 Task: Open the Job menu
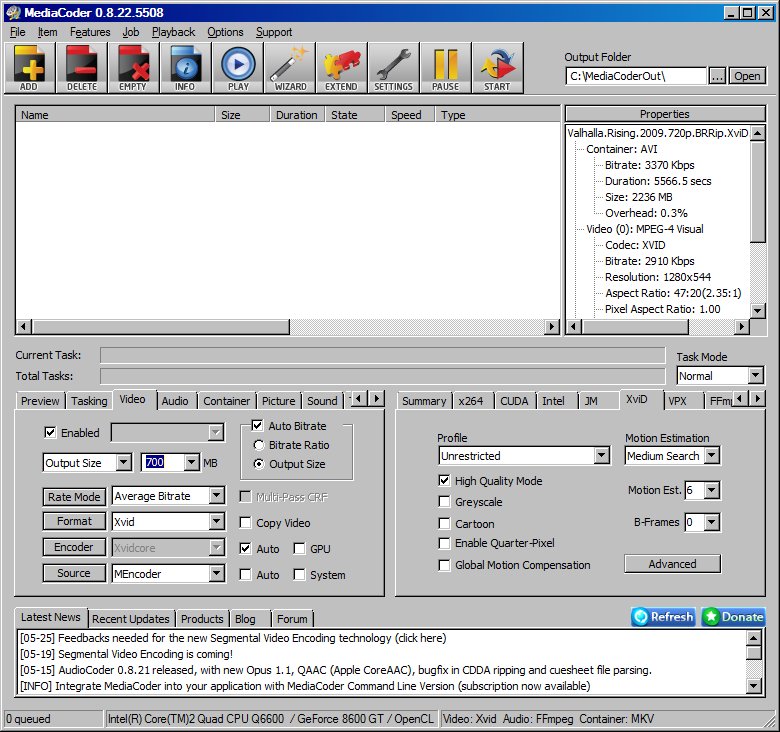coord(131,32)
